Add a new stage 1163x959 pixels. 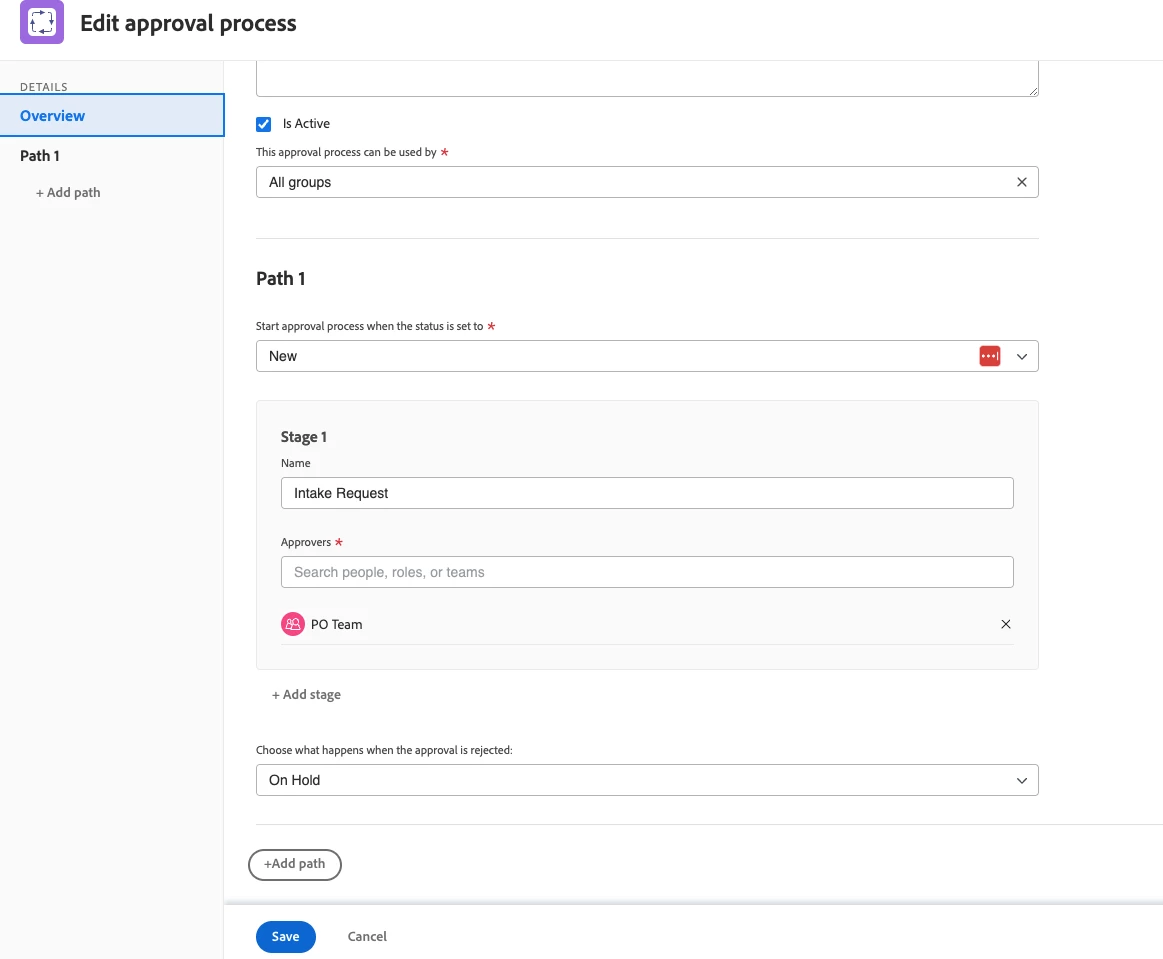click(x=306, y=694)
